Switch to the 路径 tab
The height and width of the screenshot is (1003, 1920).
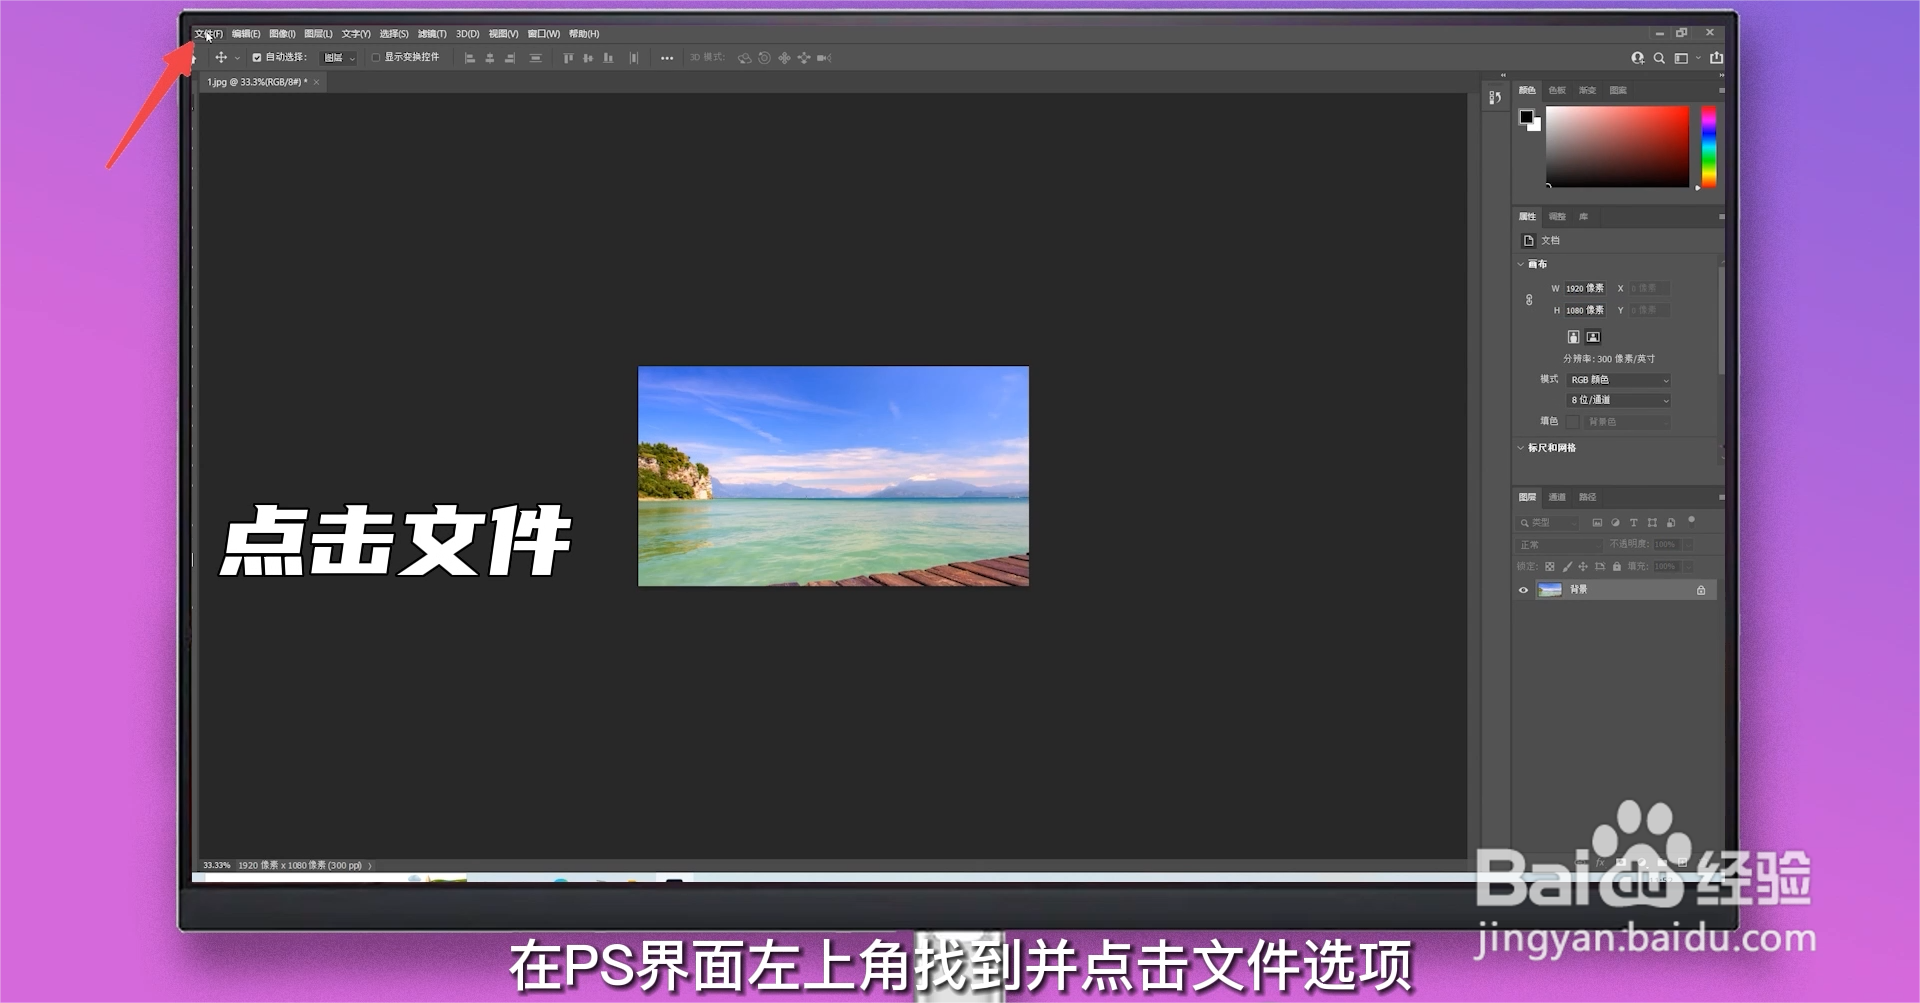[1587, 497]
